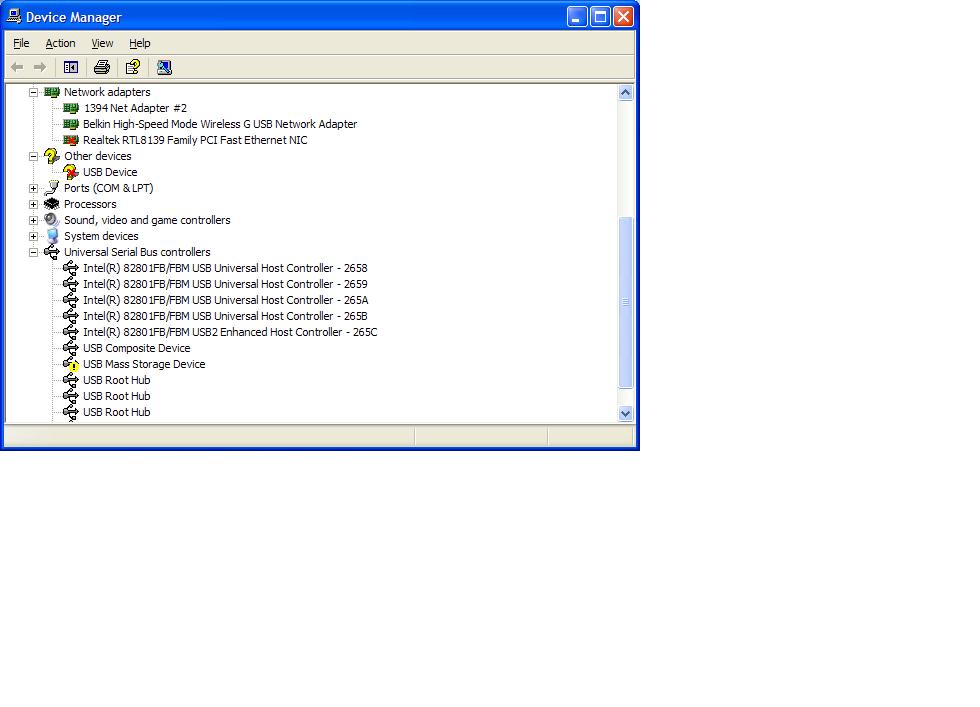Click the Processors label
Screen dimensions: 980x707
90,204
